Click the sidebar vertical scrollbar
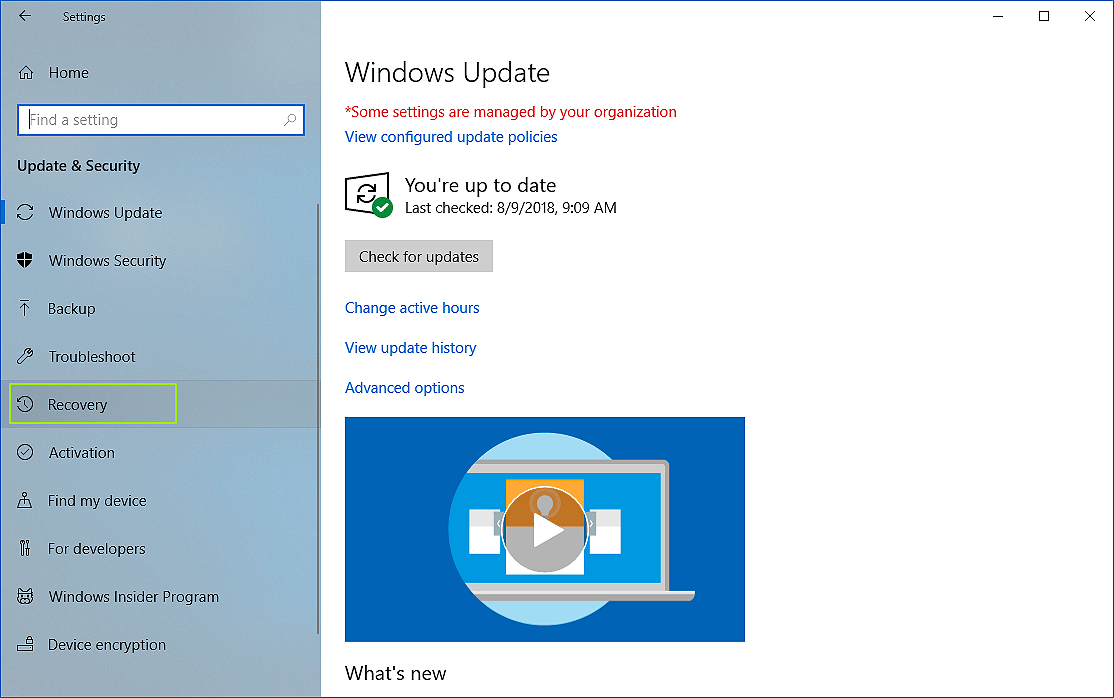Screen dimensions: 1114x698 point(318,419)
